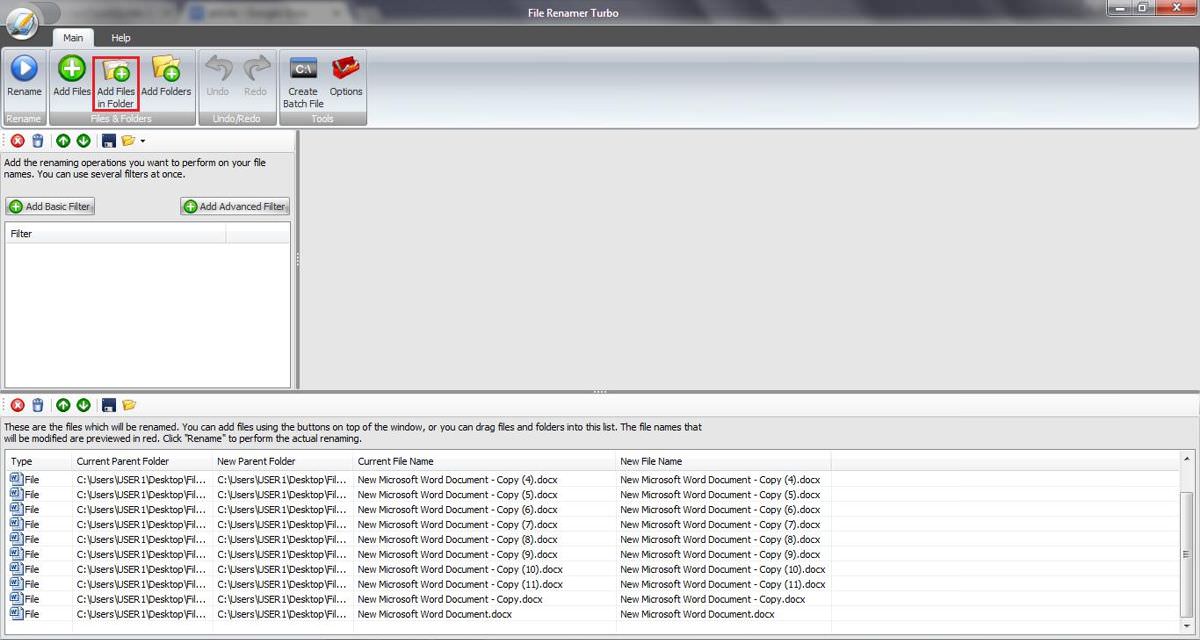Click new file name 'Document - Copy.docx' cell

pos(712,600)
